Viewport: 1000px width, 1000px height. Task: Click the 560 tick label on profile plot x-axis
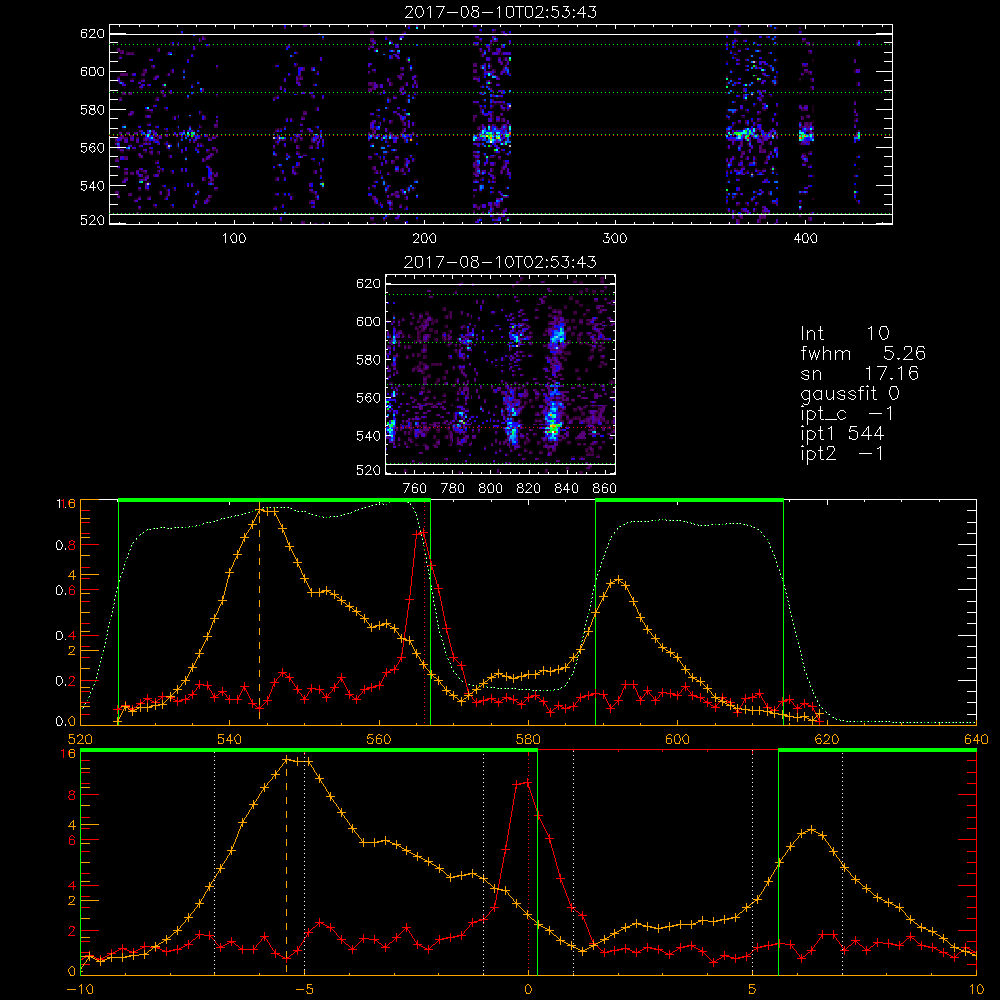(x=379, y=740)
